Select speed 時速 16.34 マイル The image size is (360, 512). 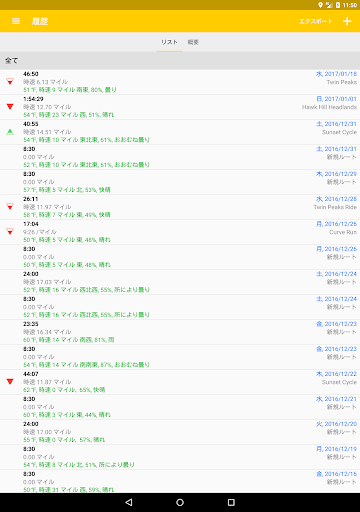(47, 332)
